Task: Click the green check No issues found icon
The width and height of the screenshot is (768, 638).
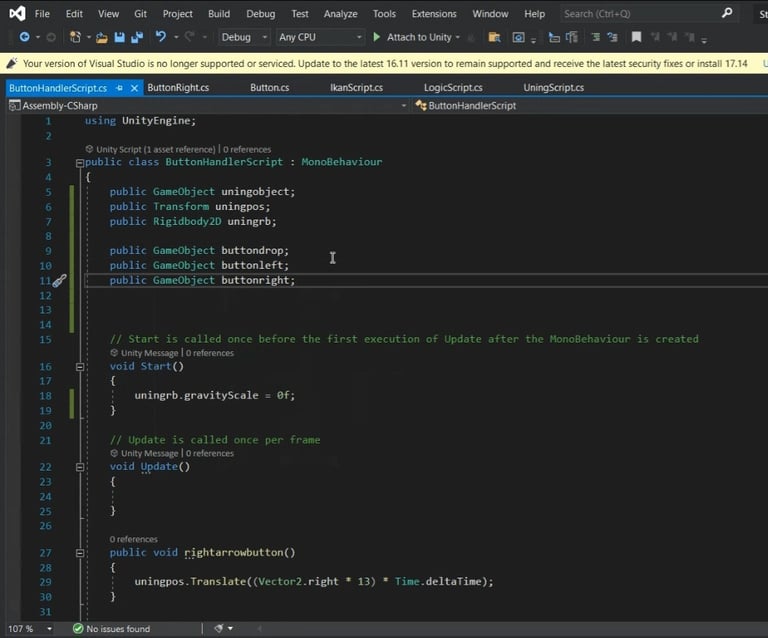Action: click(78, 629)
